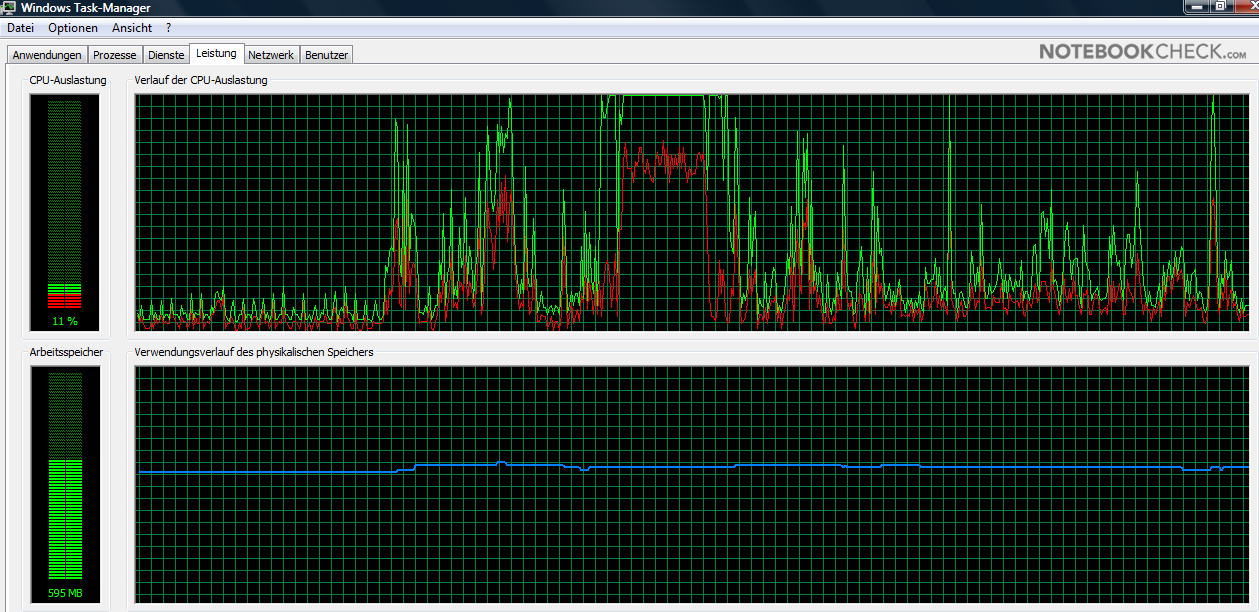Switch to the Dienste tab
The image size is (1259, 612).
pyautogui.click(x=166, y=55)
